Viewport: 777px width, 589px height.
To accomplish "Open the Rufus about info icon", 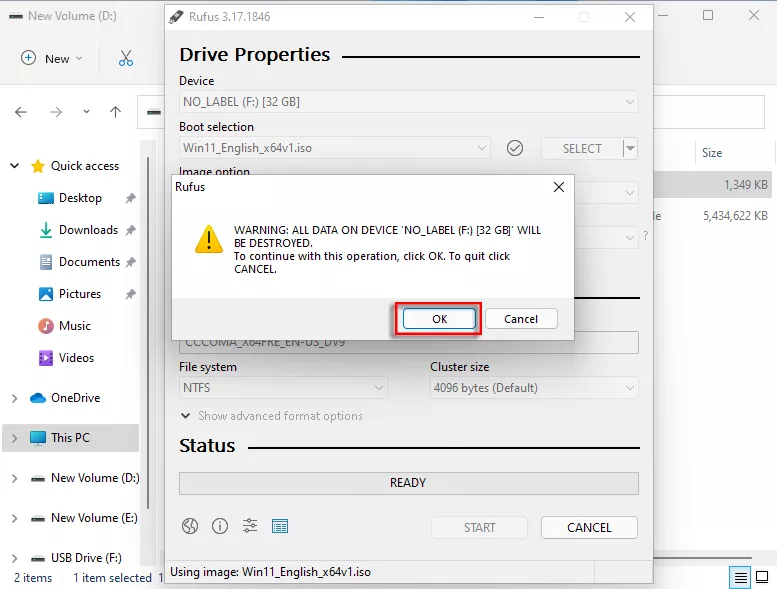I will coord(220,526).
